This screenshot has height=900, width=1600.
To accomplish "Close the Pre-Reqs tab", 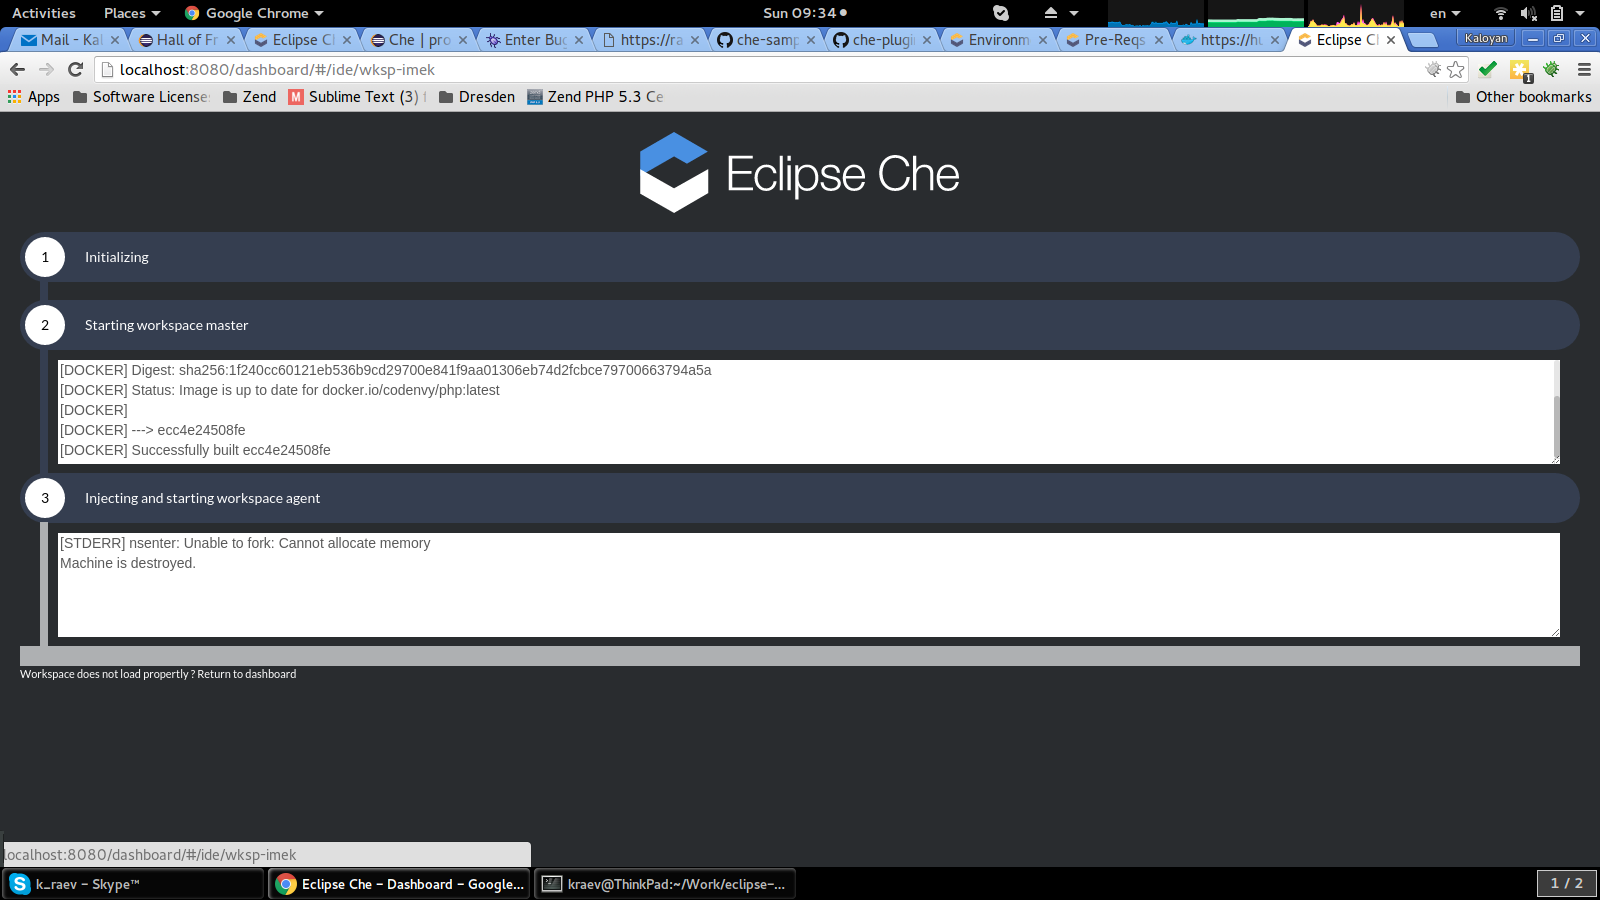I will 1159,40.
